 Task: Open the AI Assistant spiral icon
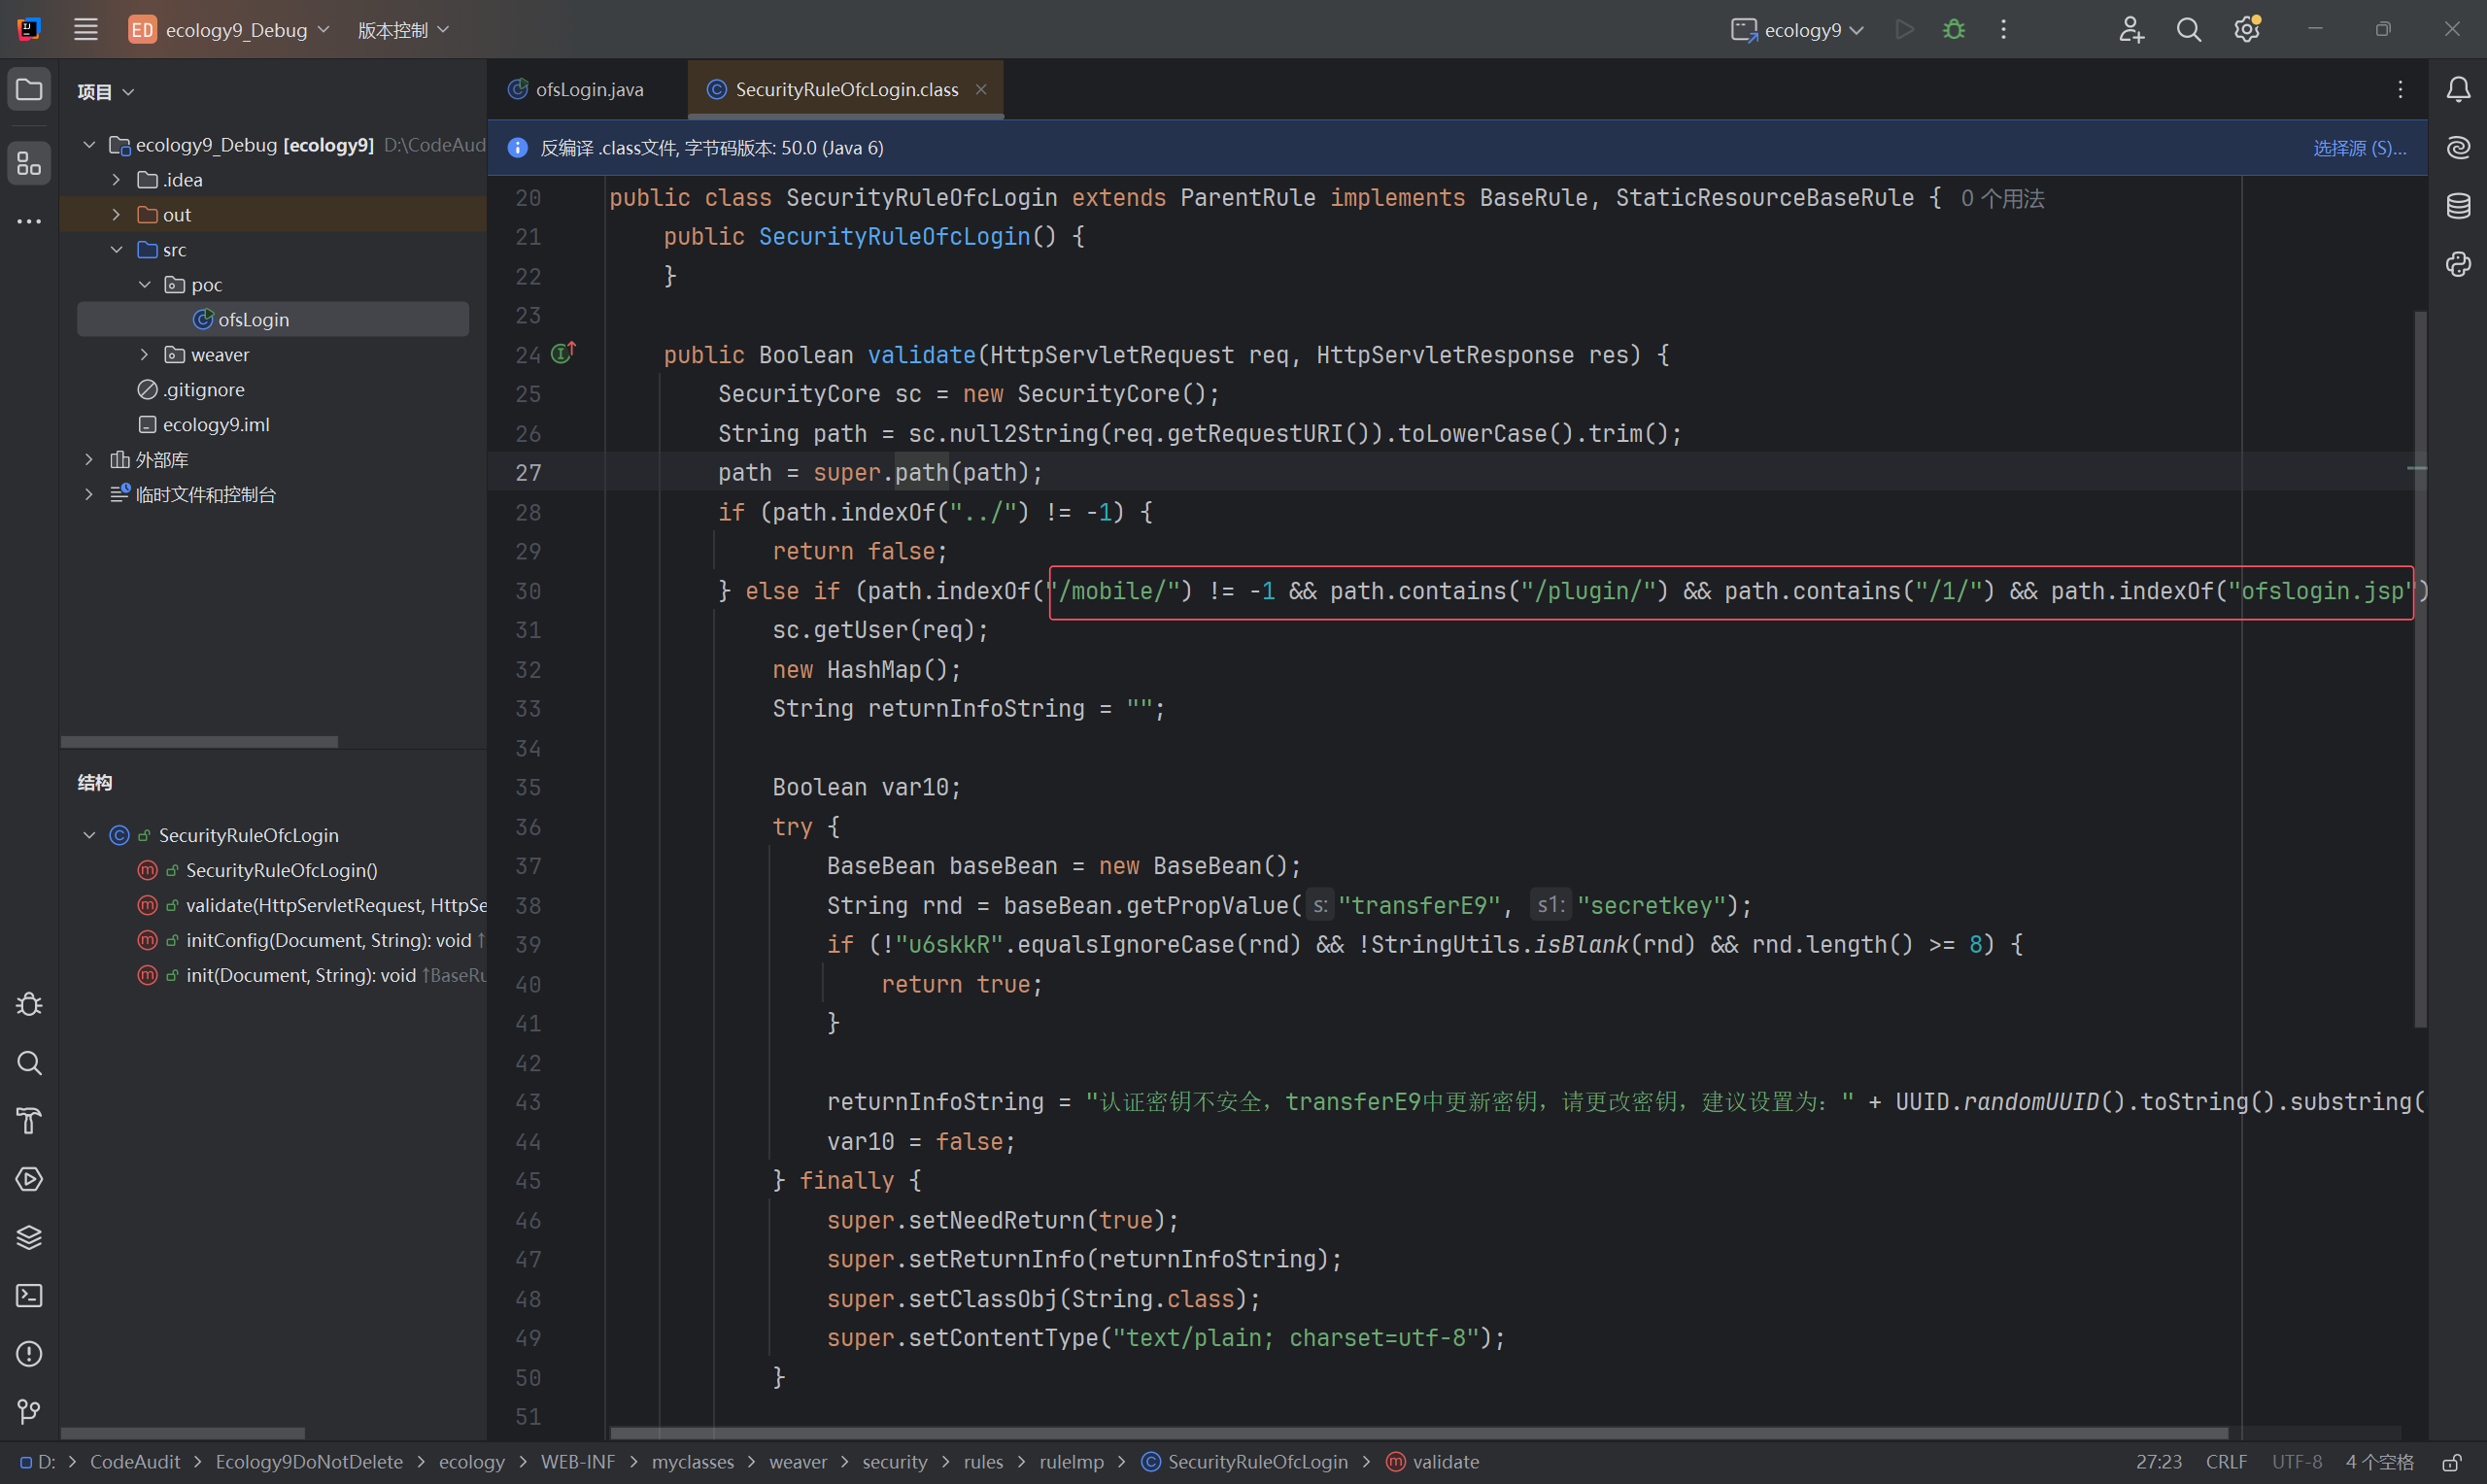point(2458,148)
